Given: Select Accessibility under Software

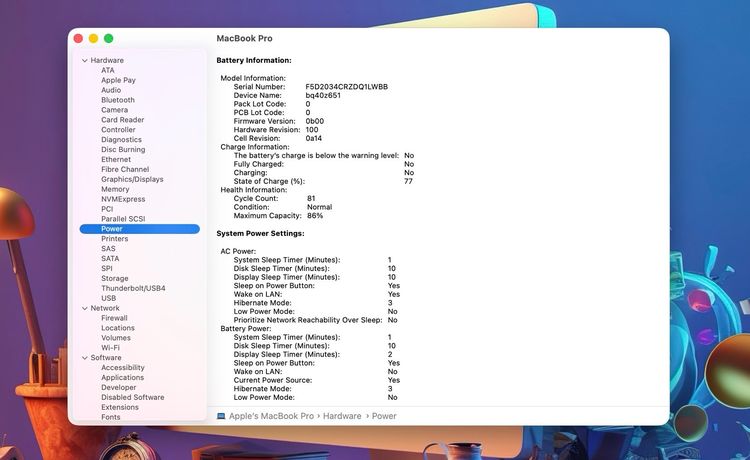Looking at the screenshot, I should tap(122, 368).
